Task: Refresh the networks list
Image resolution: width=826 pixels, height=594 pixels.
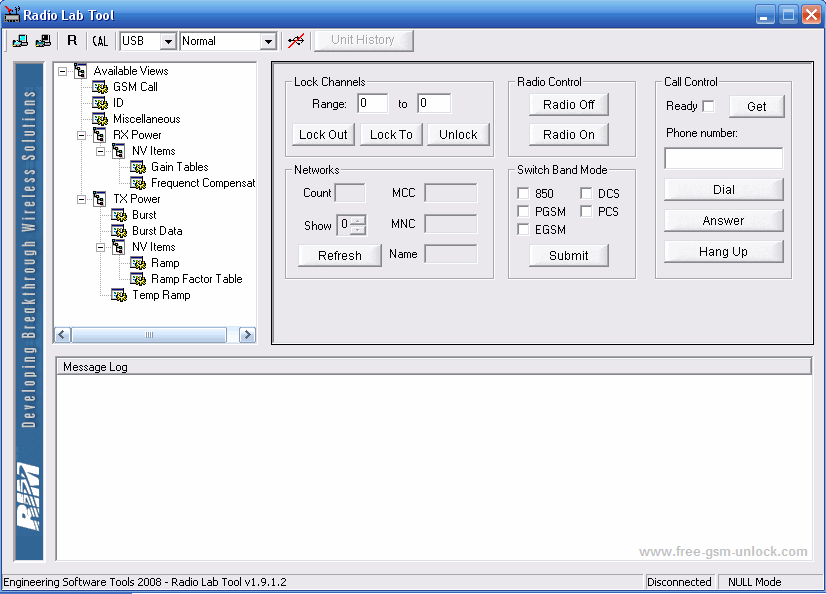Action: point(340,255)
